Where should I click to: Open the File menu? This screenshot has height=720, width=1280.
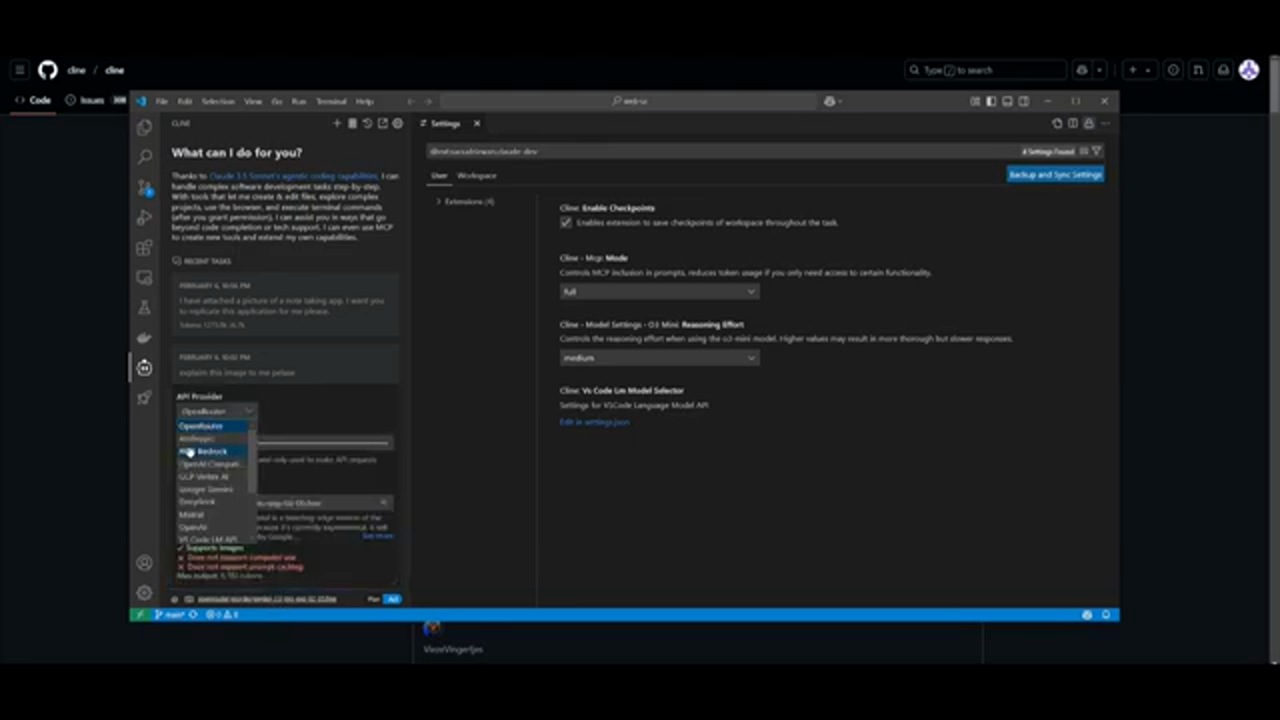coord(162,101)
